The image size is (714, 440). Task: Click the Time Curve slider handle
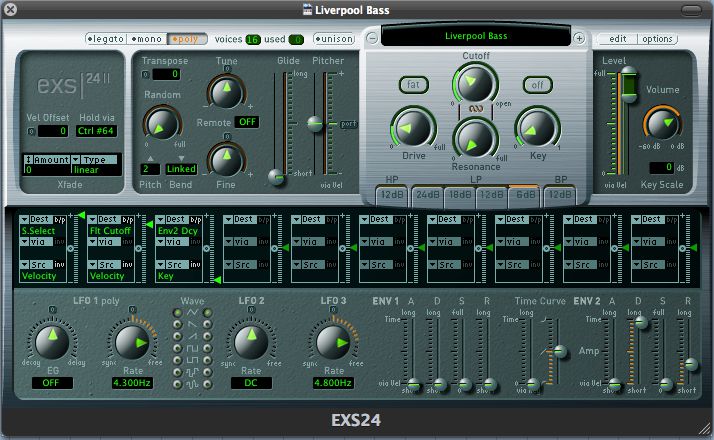click(x=560, y=351)
